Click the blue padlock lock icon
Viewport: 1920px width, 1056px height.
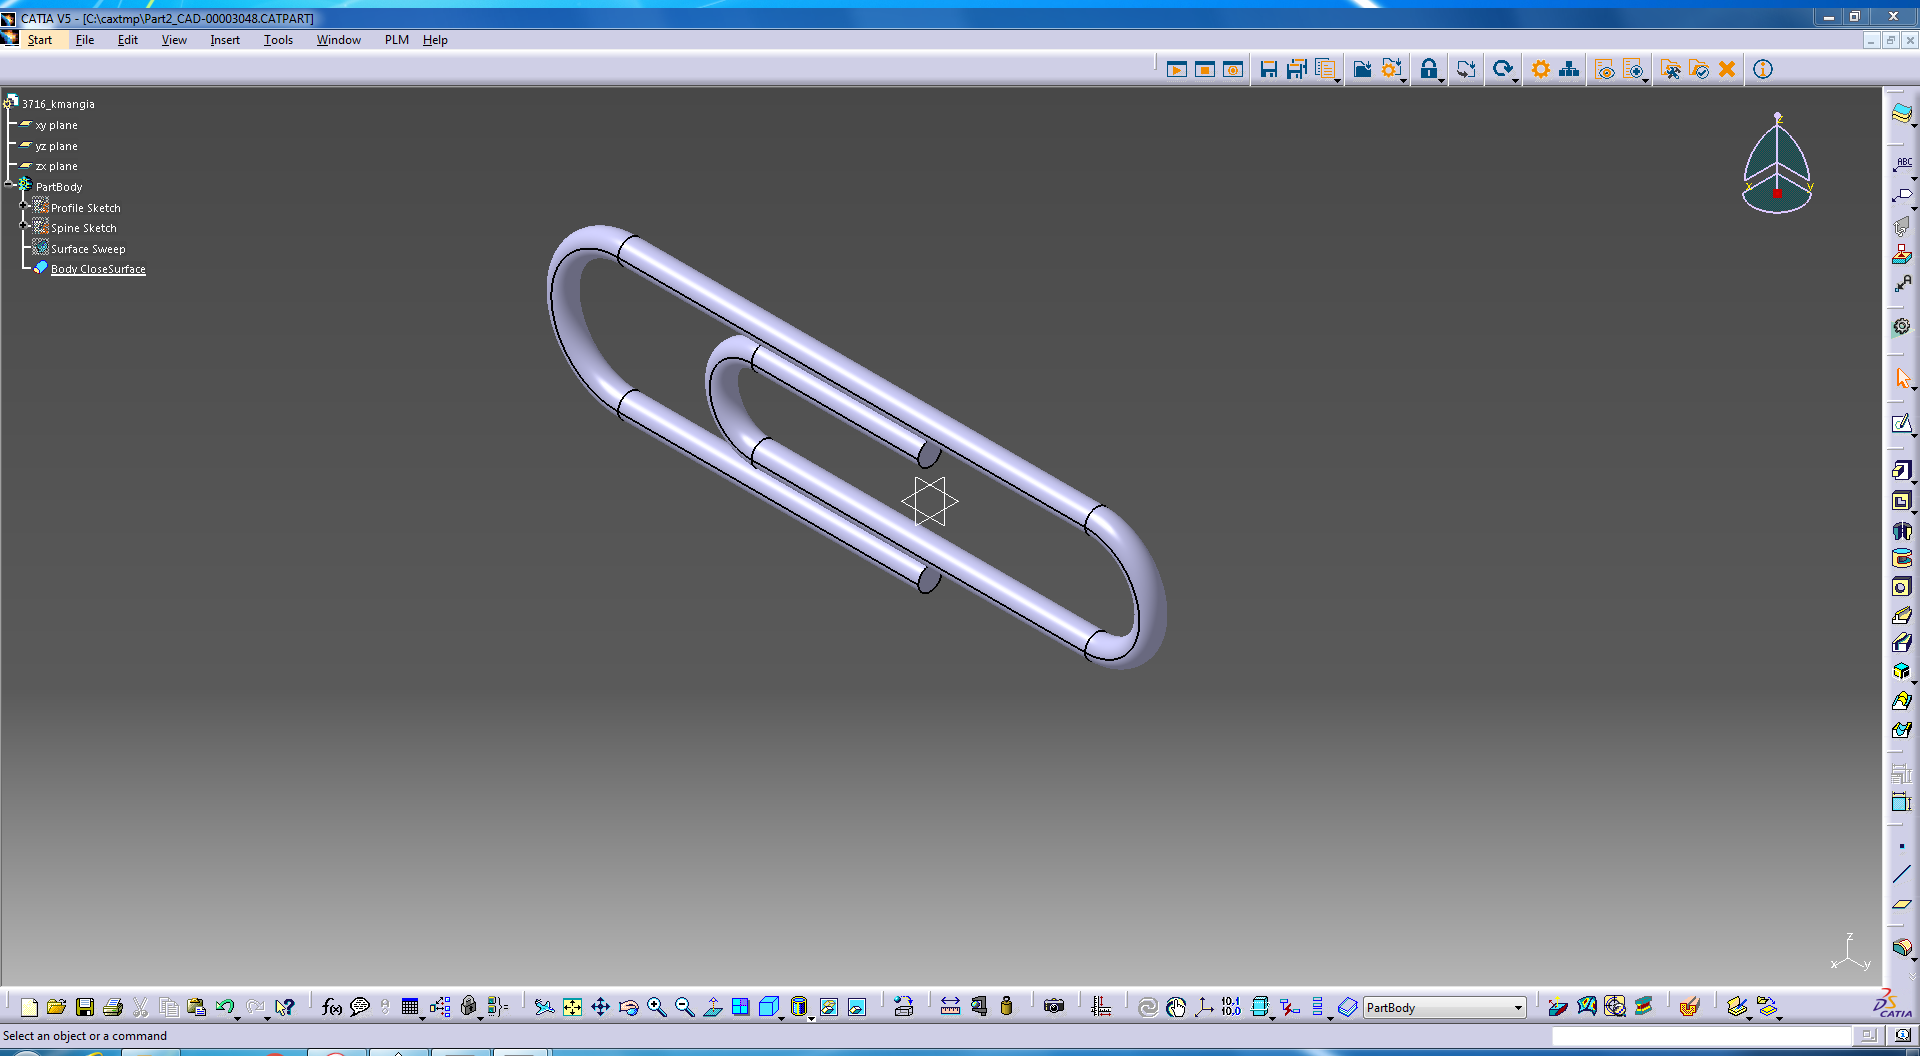coord(1429,69)
